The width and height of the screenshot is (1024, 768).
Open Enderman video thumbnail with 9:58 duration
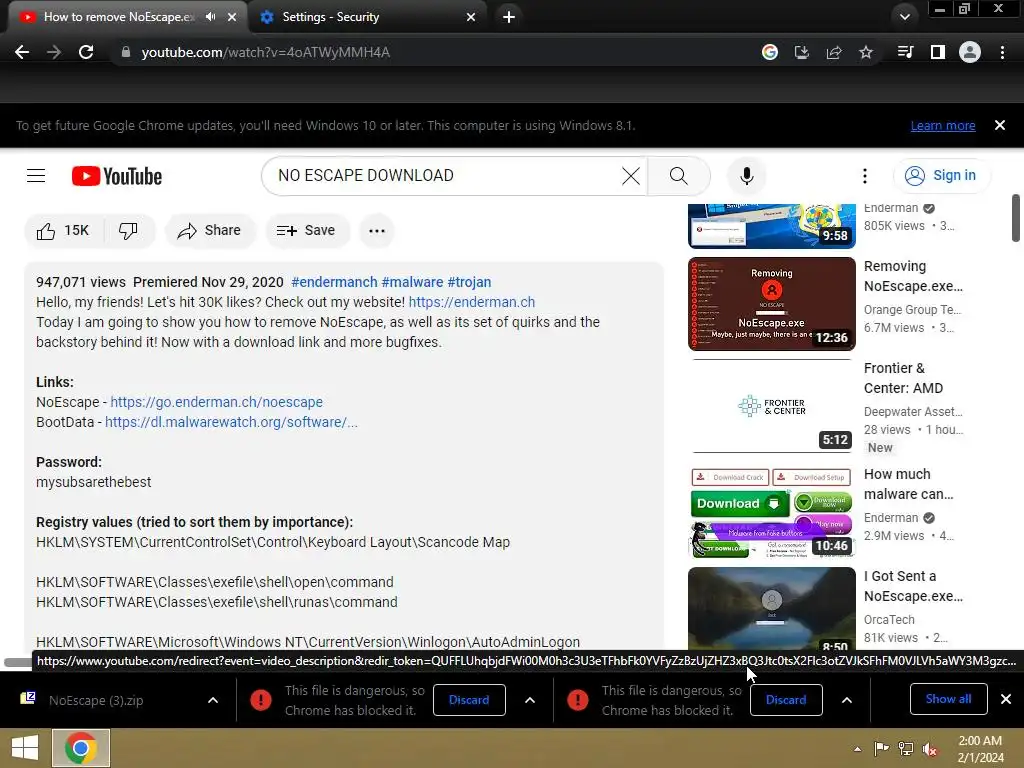772,226
